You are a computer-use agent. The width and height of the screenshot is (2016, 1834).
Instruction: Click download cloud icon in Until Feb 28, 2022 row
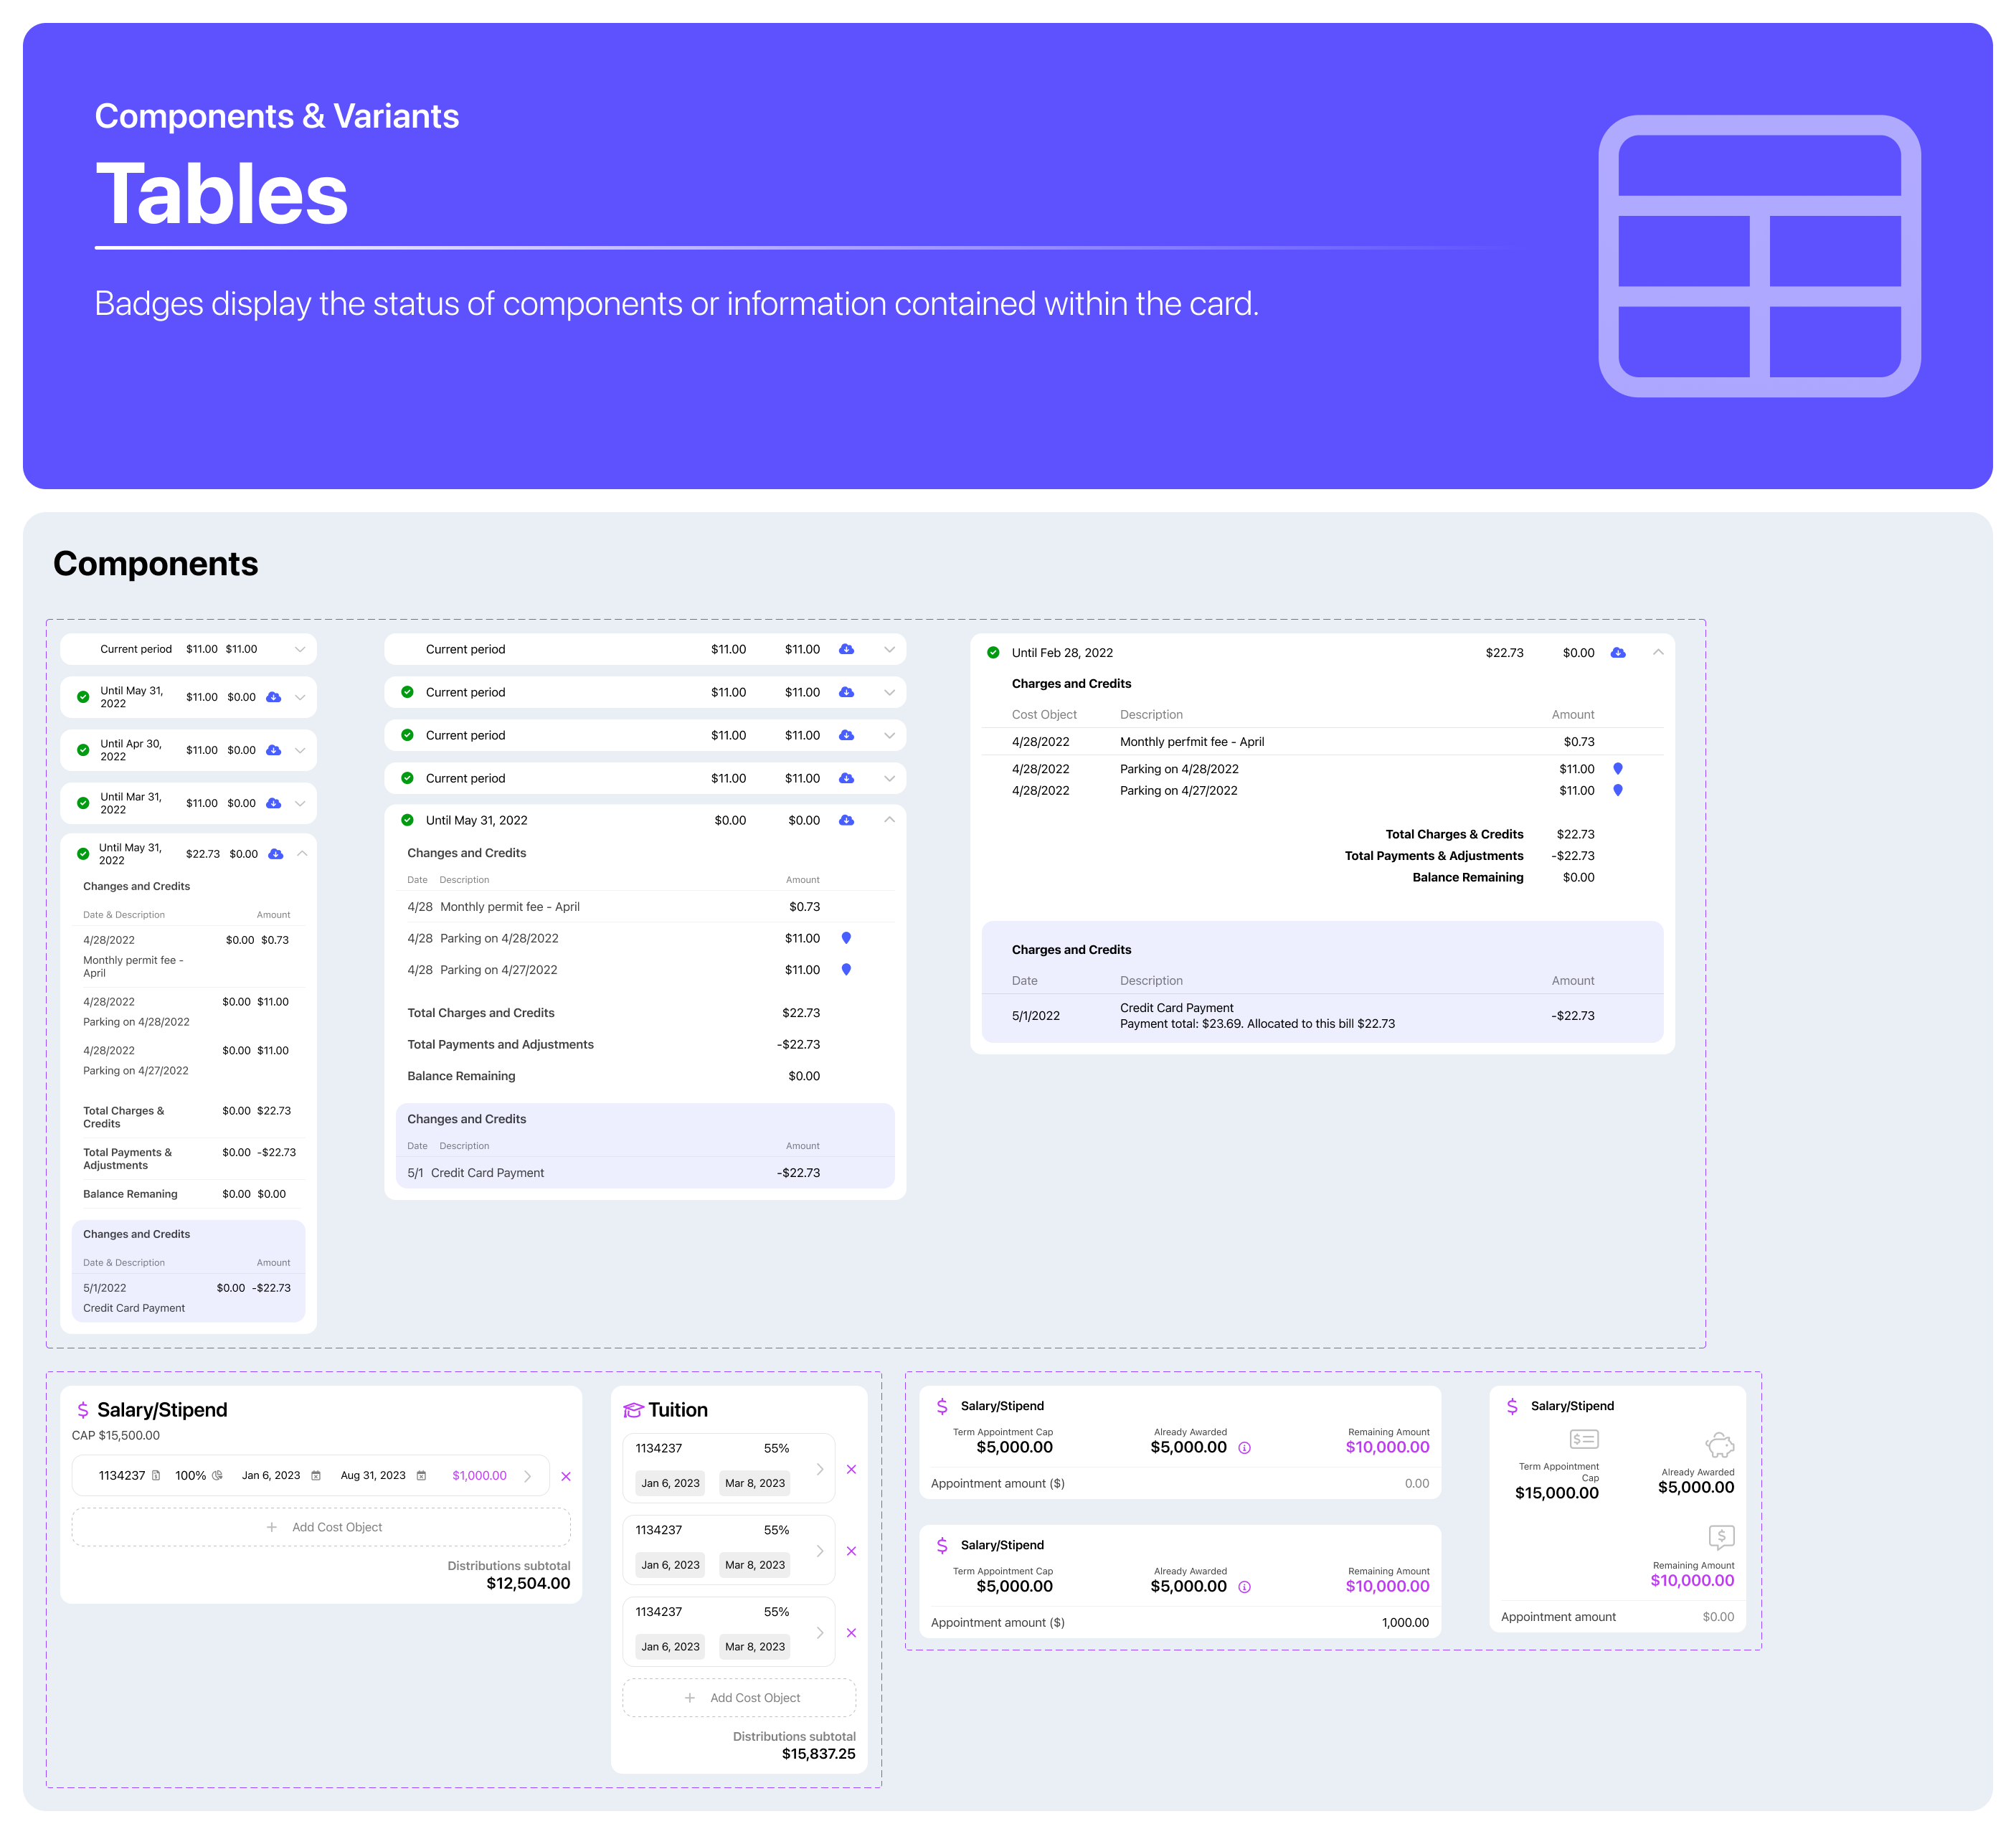tap(1617, 653)
